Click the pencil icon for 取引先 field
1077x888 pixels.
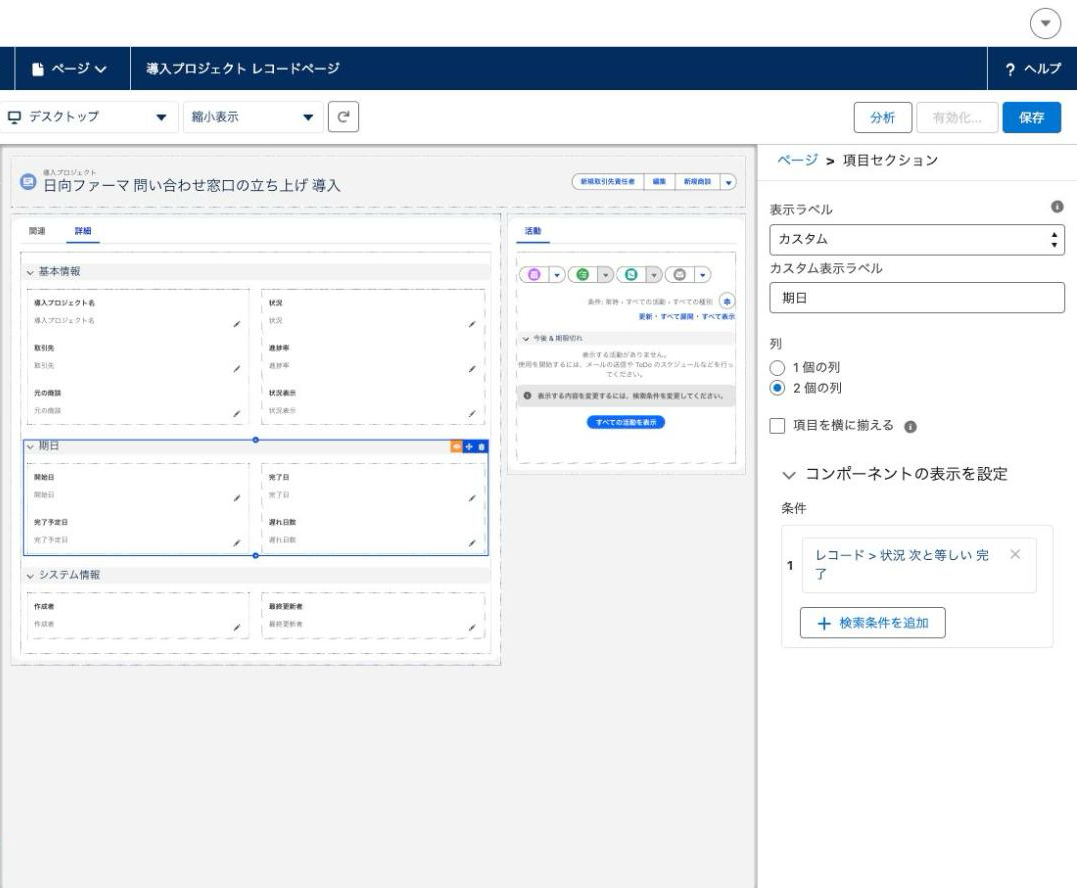[x=237, y=369]
